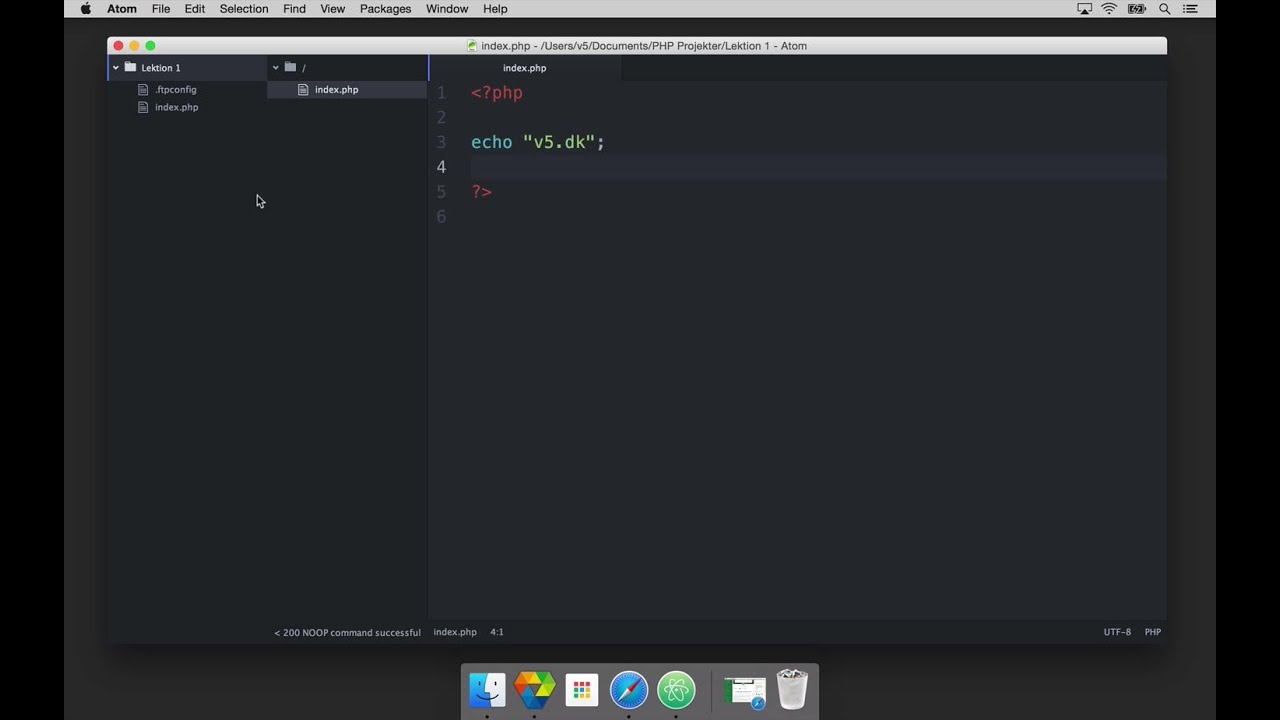Screen dimensions: 1280x720
Task: Open Finder from the Dock
Action: coord(487,689)
